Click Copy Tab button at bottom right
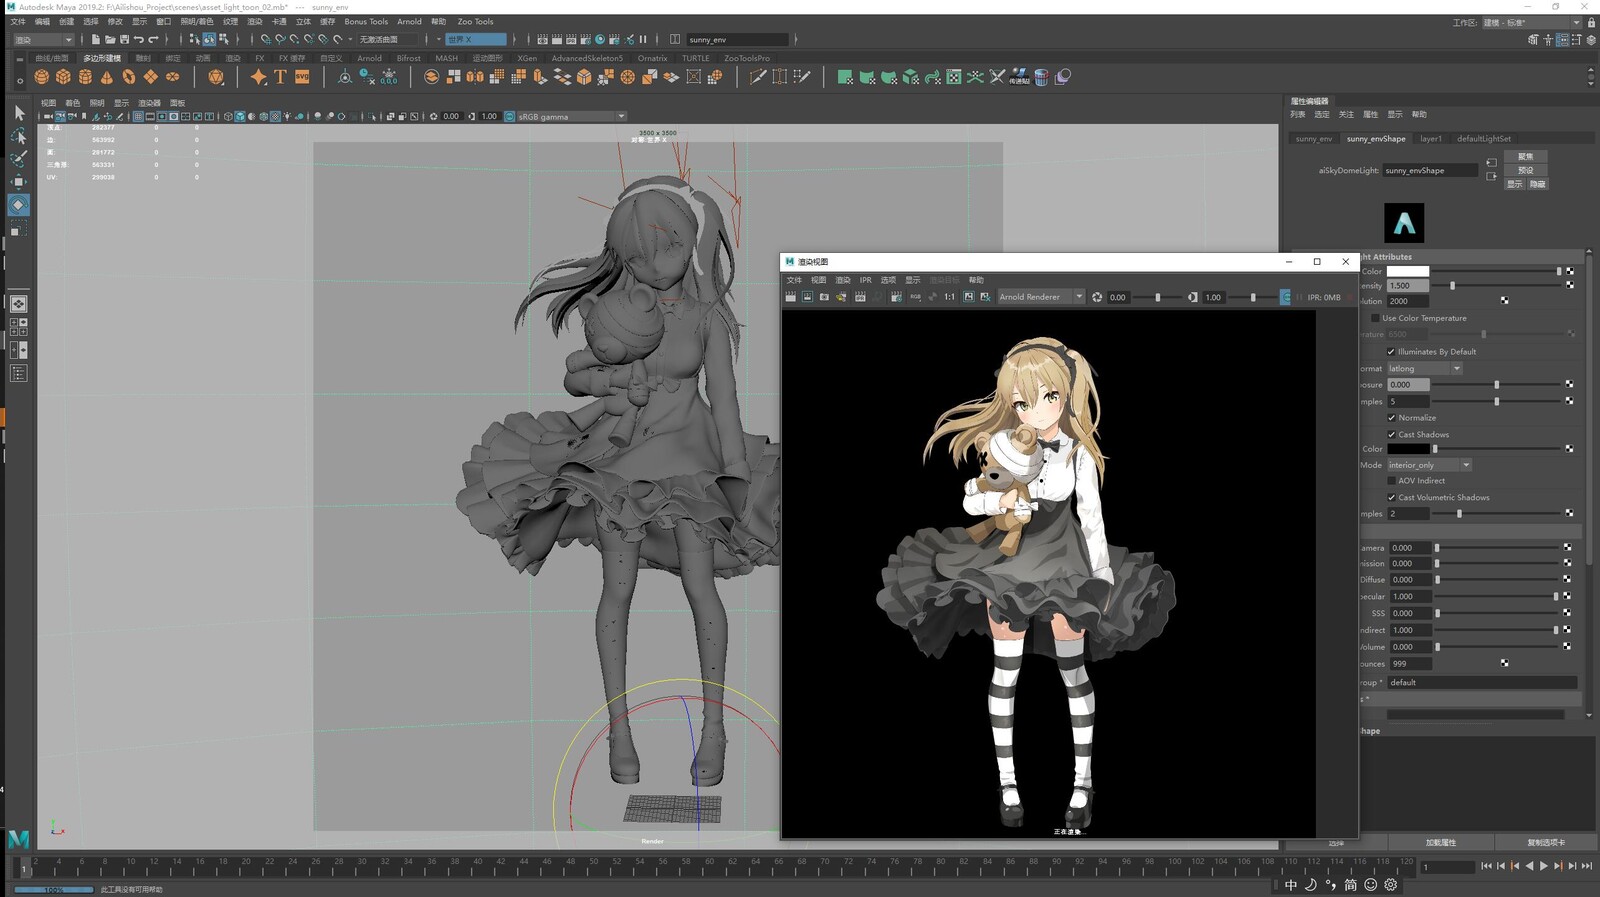The image size is (1600, 897). (1546, 843)
